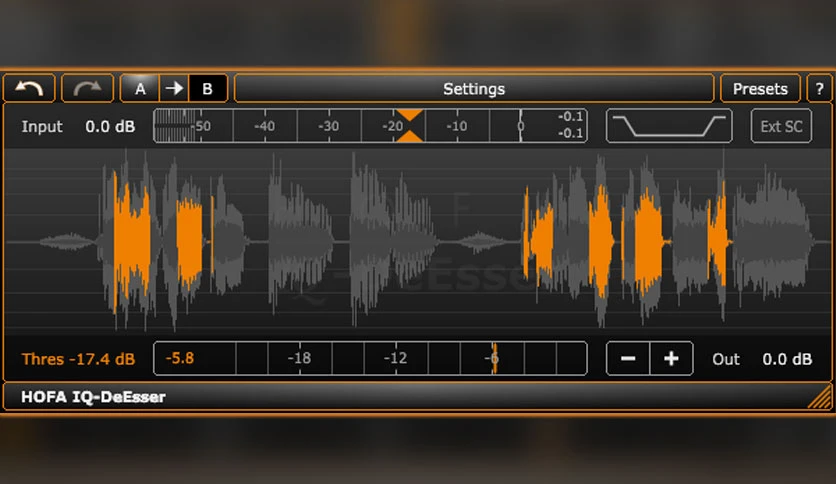This screenshot has height=484, width=836.
Task: Click the filter curve shape display
Action: click(x=669, y=126)
